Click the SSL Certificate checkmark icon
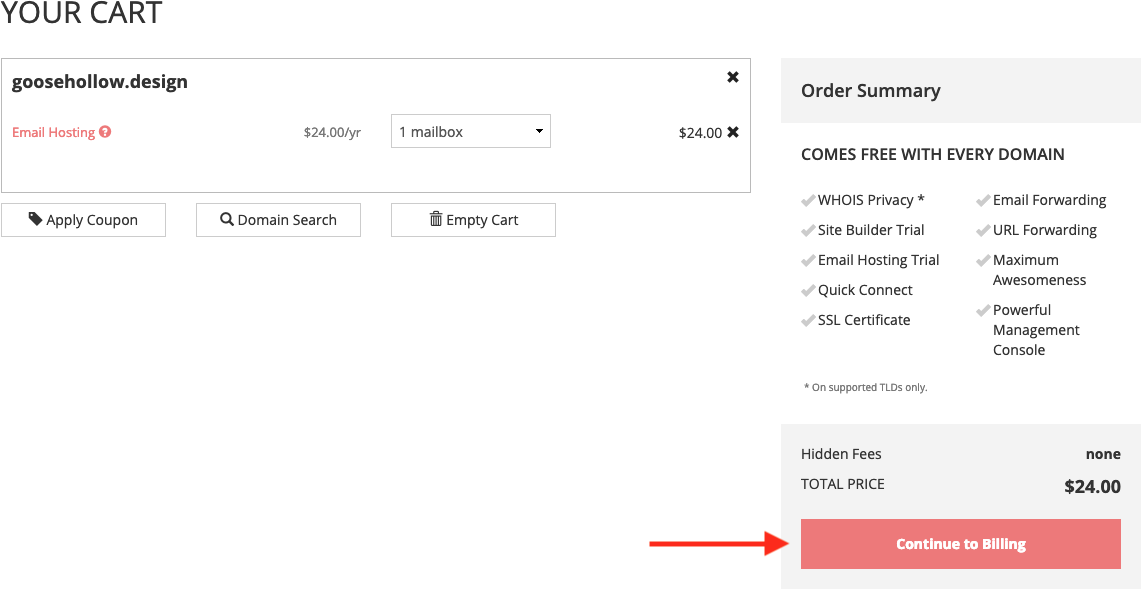 coord(807,321)
